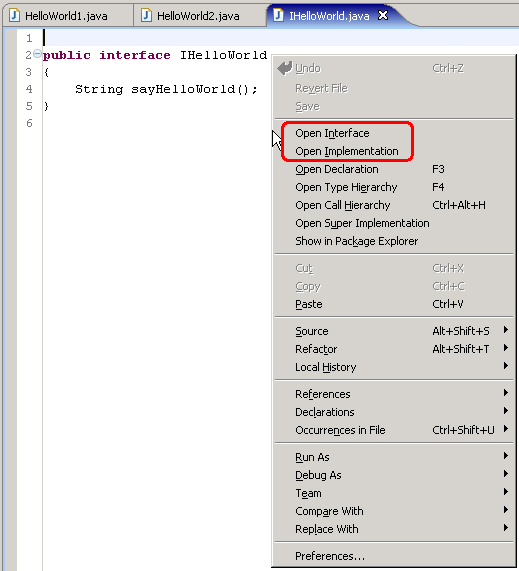Expand the Source submenu arrow

[x=506, y=330]
